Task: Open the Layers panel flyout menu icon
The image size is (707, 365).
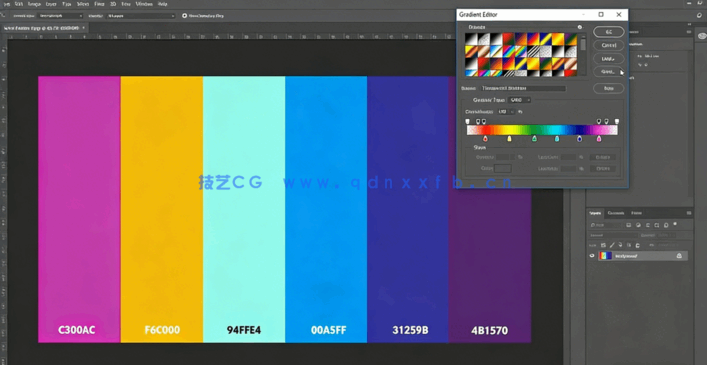Action: click(689, 213)
